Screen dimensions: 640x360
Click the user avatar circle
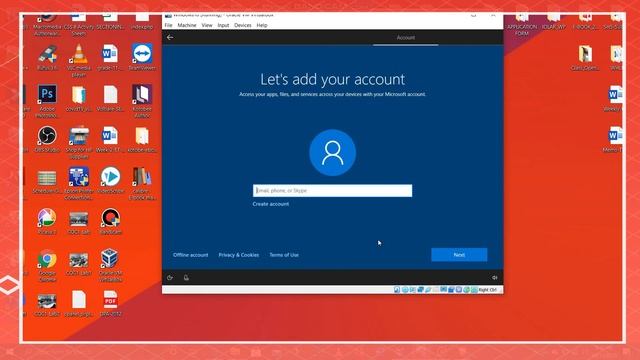[x=333, y=153]
